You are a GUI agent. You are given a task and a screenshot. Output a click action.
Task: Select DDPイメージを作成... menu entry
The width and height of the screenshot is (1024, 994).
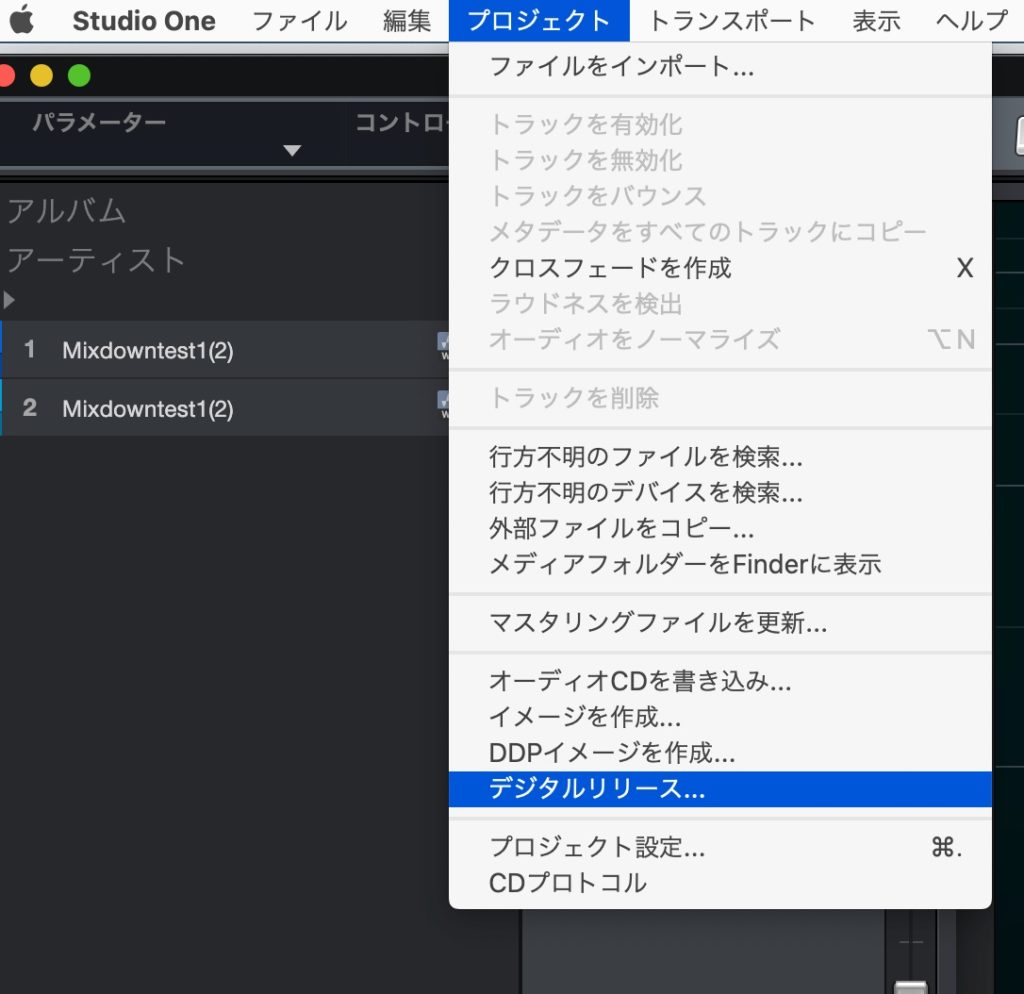point(612,753)
